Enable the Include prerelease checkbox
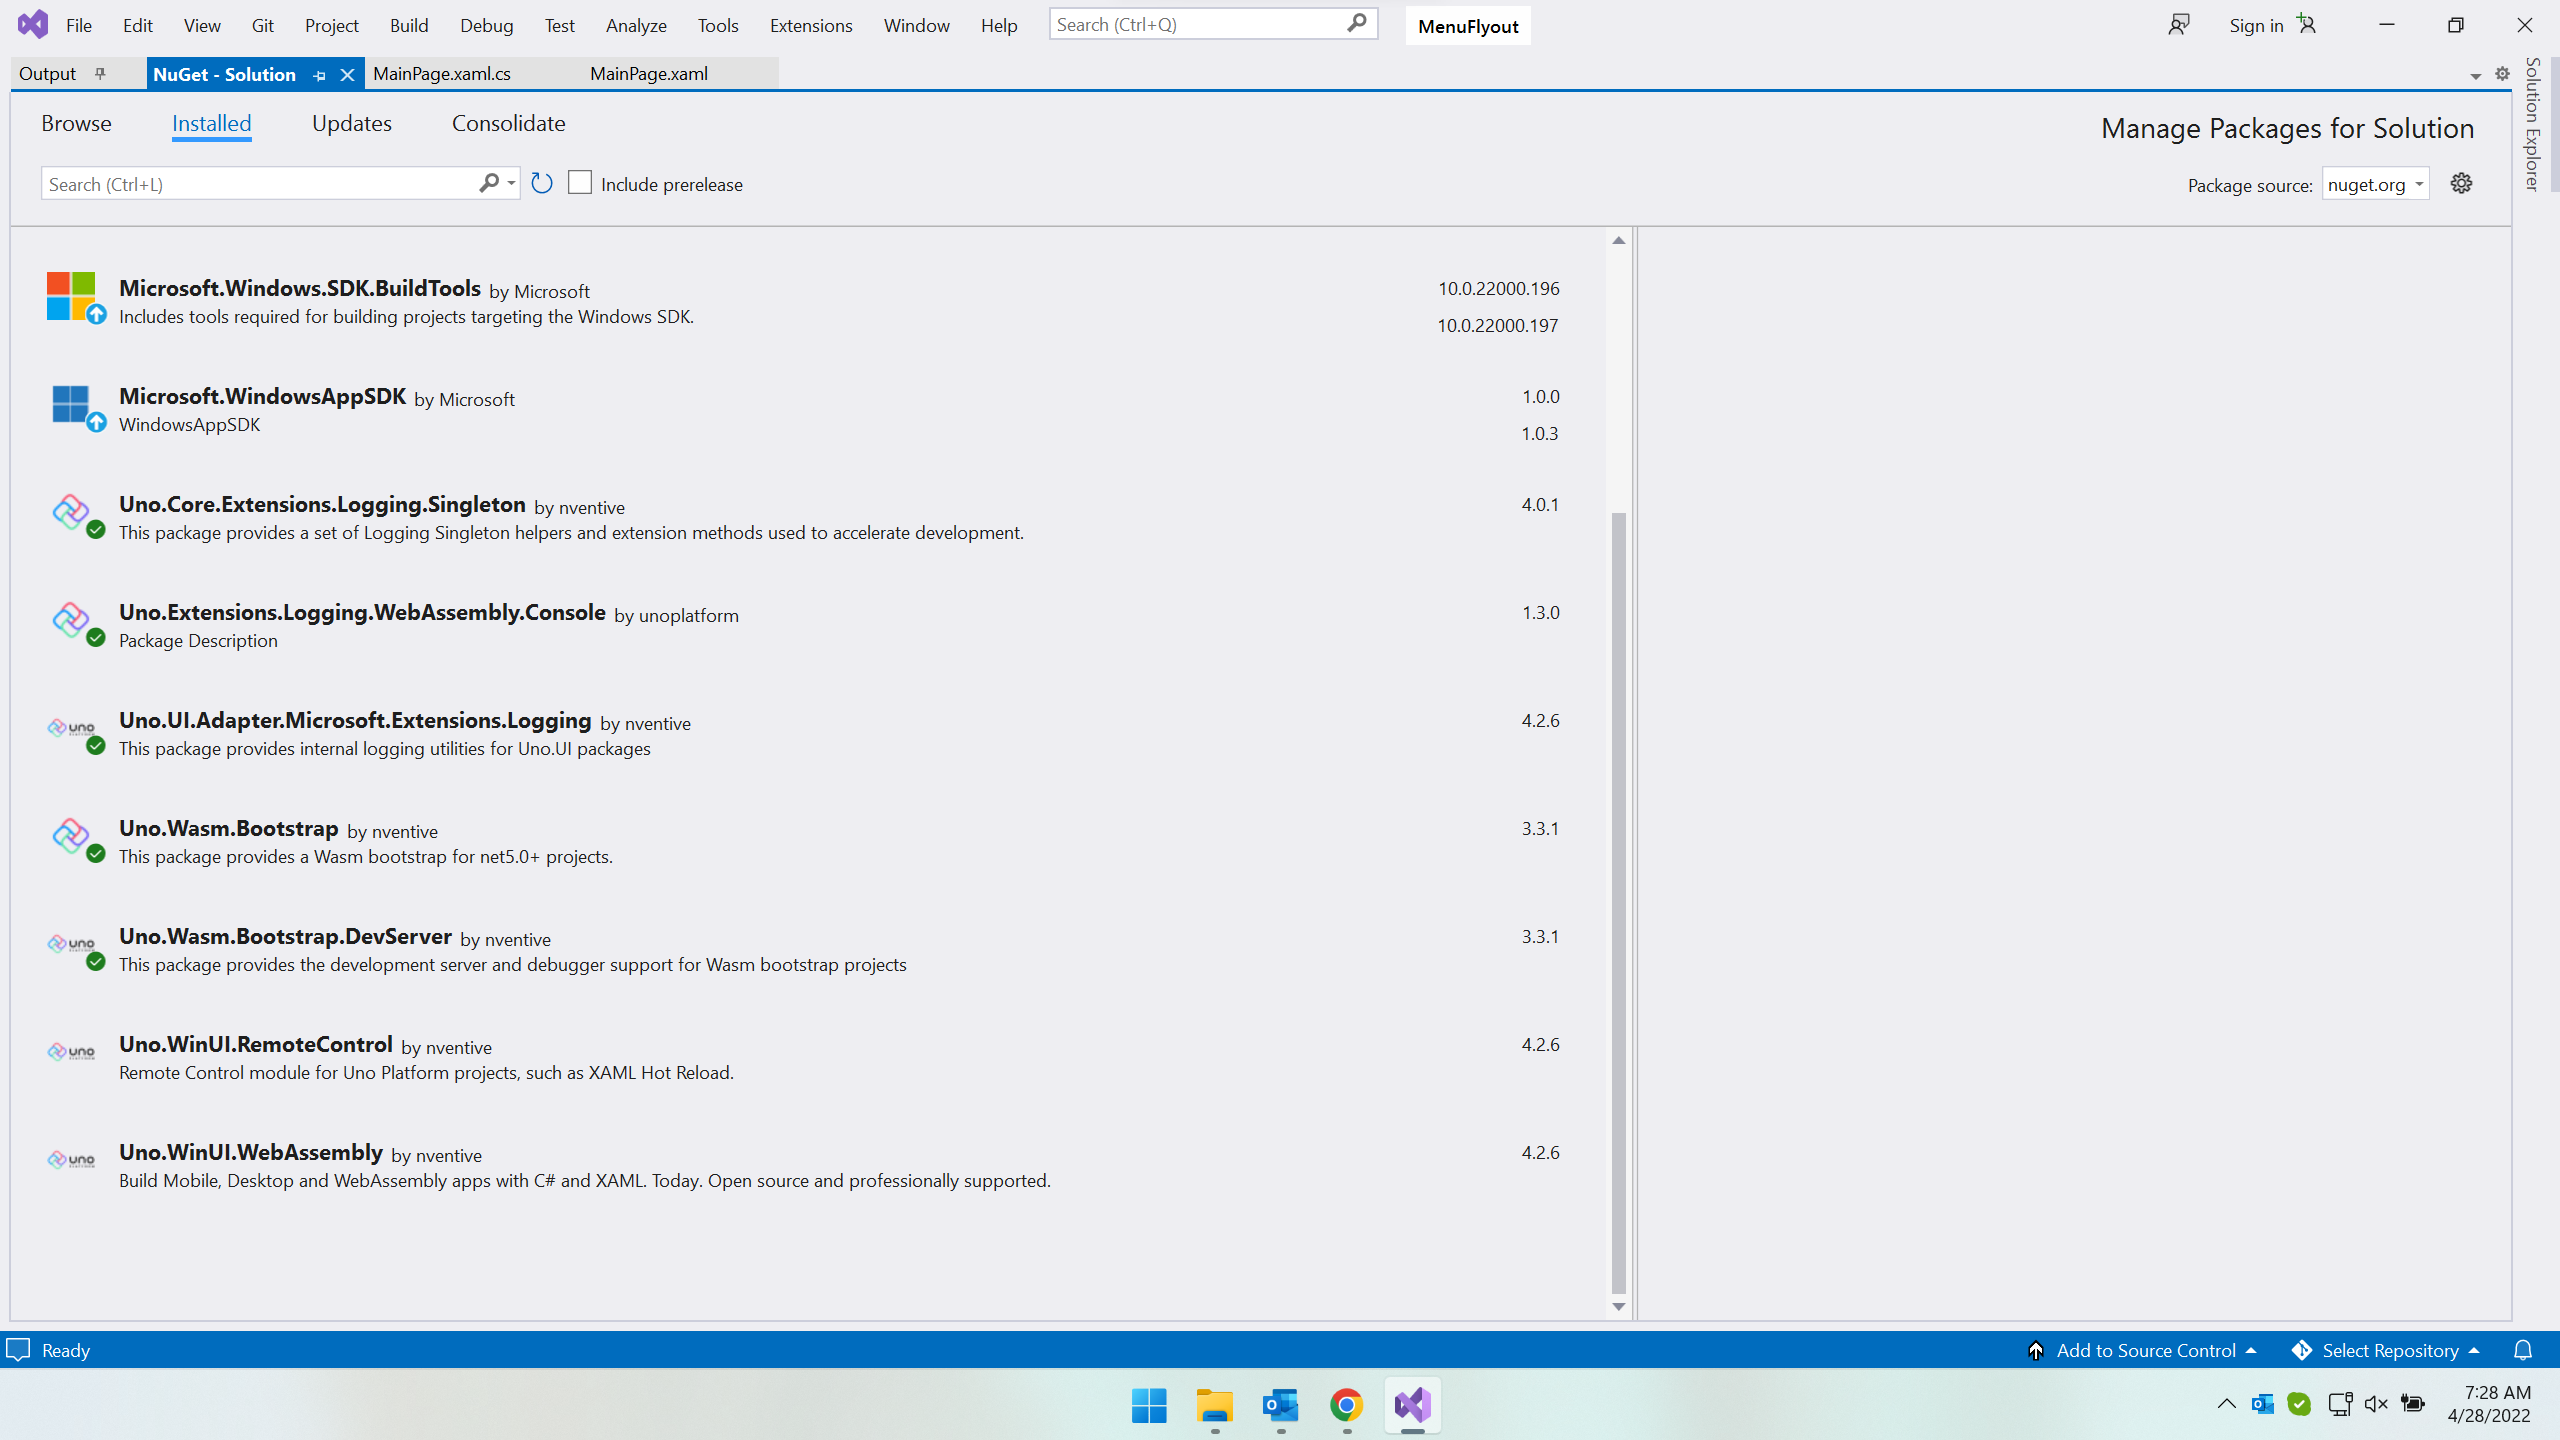Viewport: 2560px width, 1440px height. point(579,182)
